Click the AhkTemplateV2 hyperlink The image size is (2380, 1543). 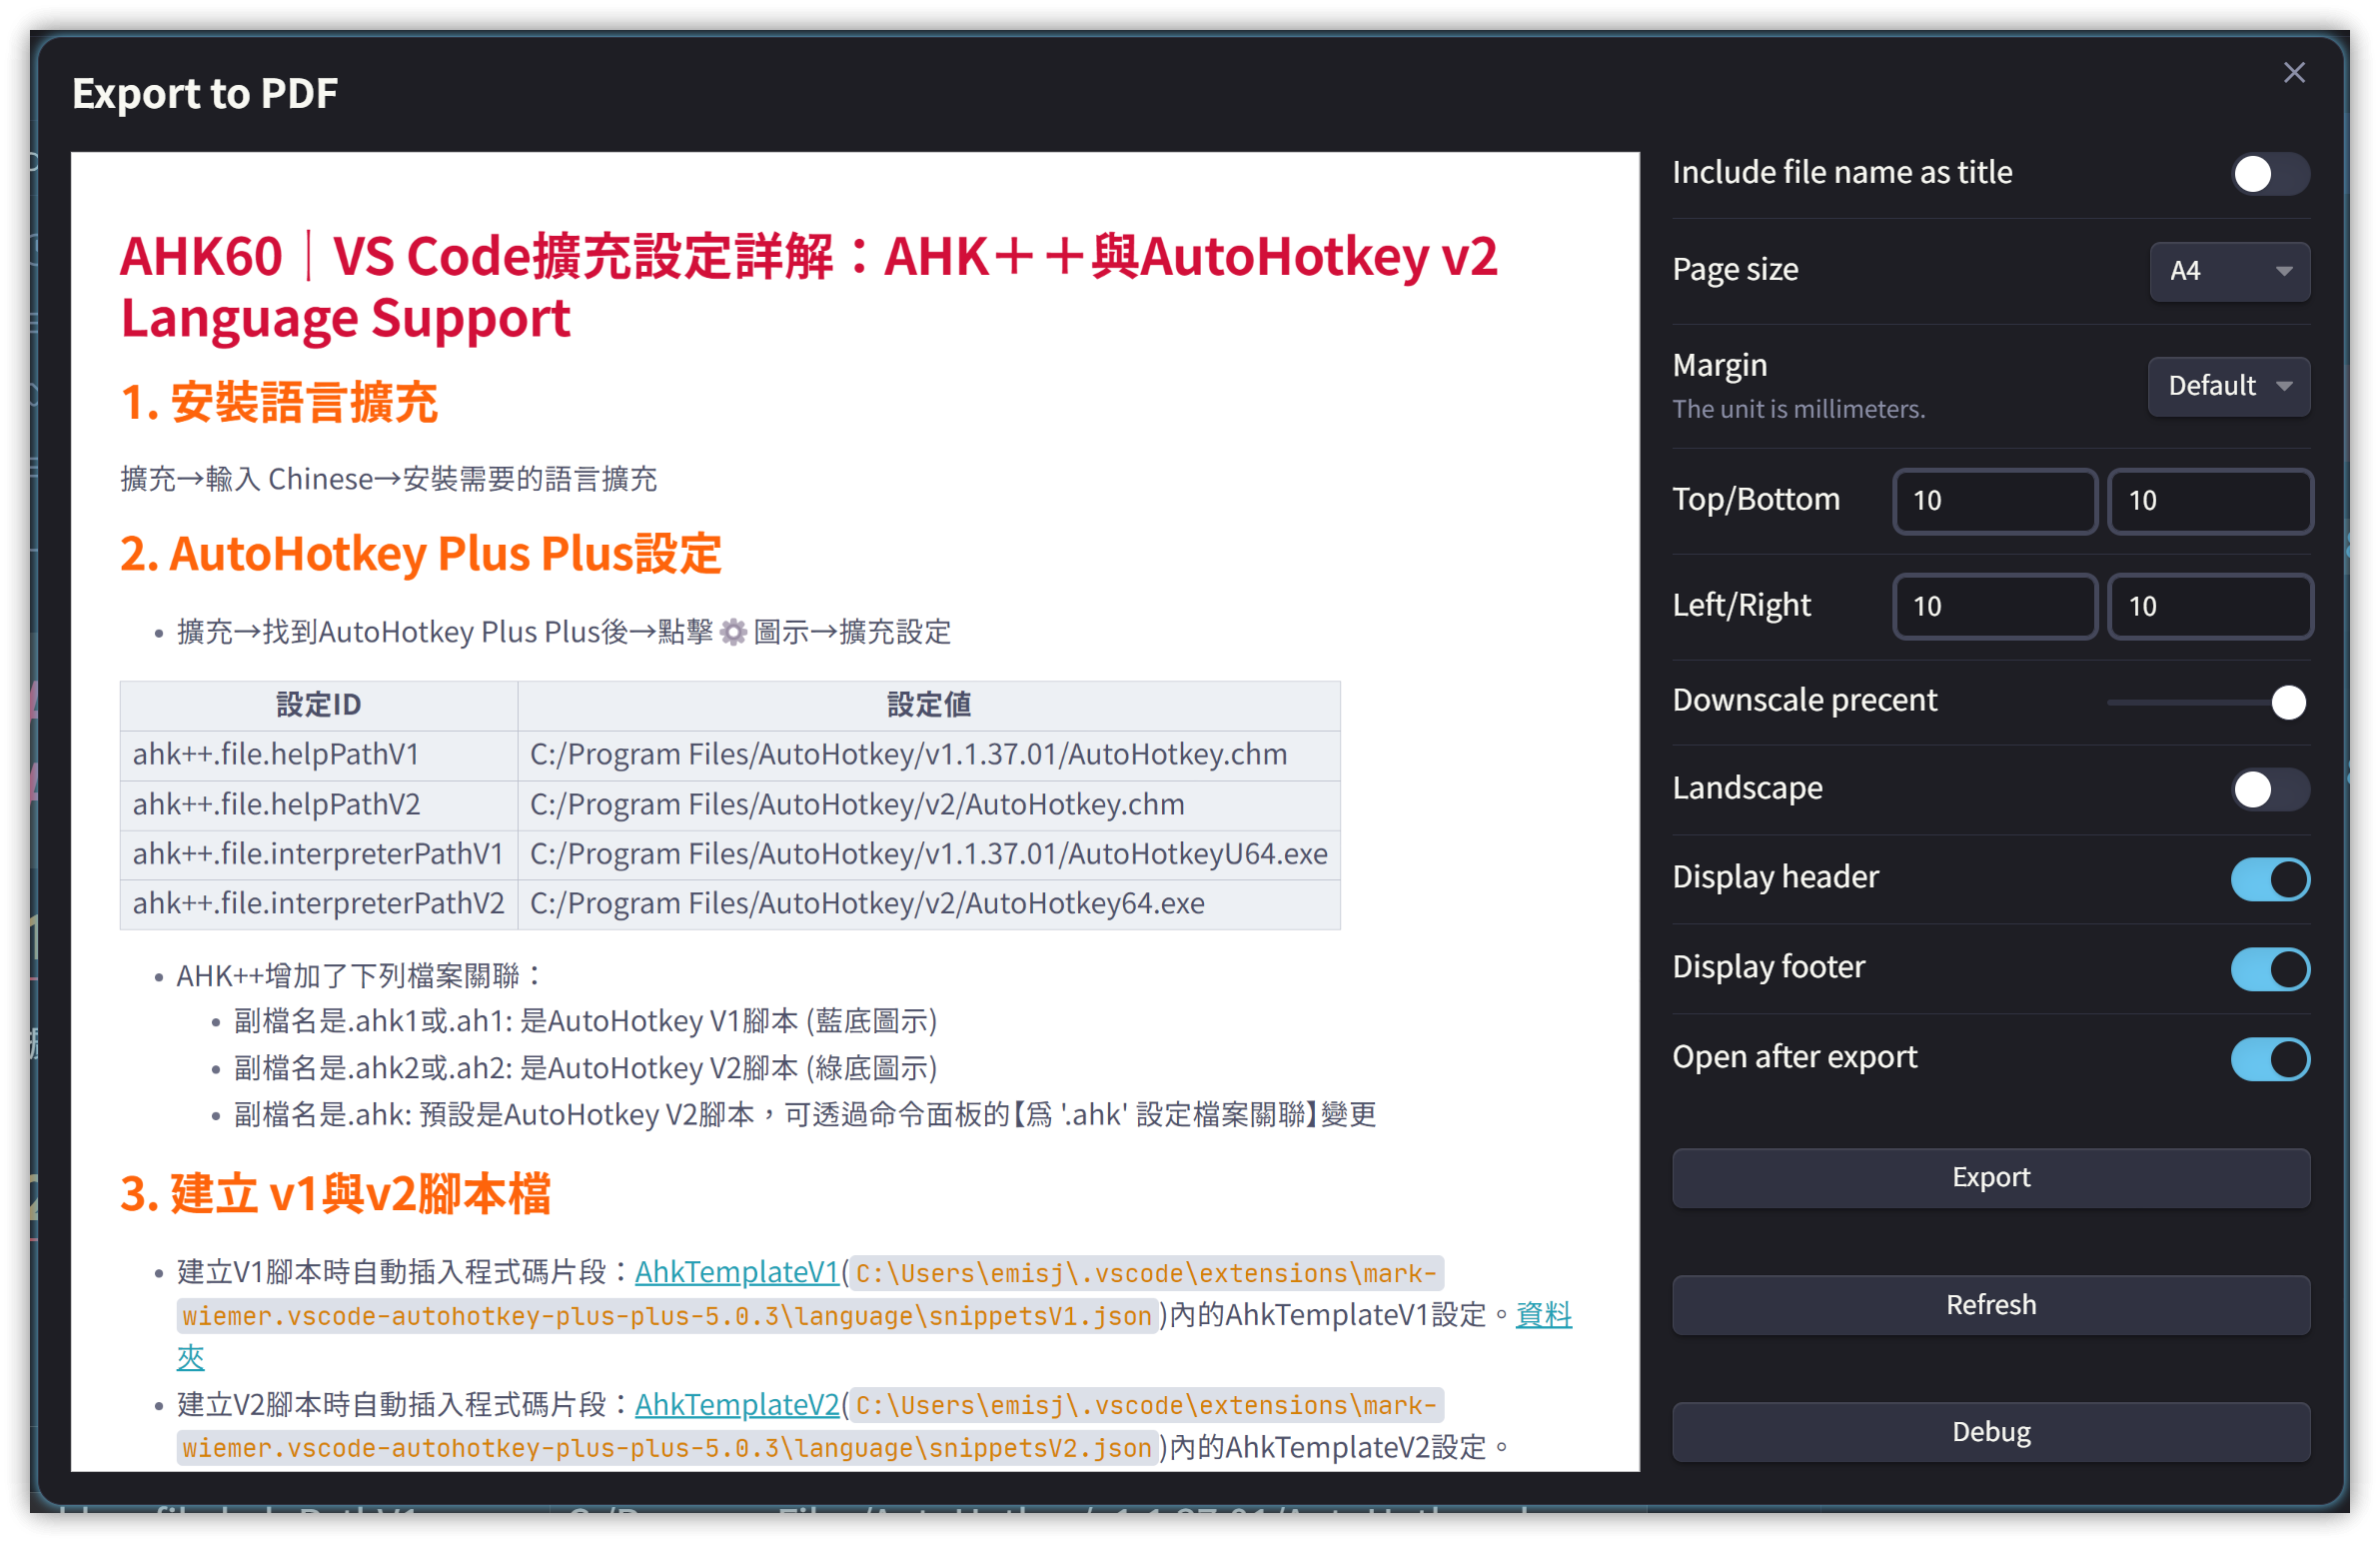[736, 1404]
